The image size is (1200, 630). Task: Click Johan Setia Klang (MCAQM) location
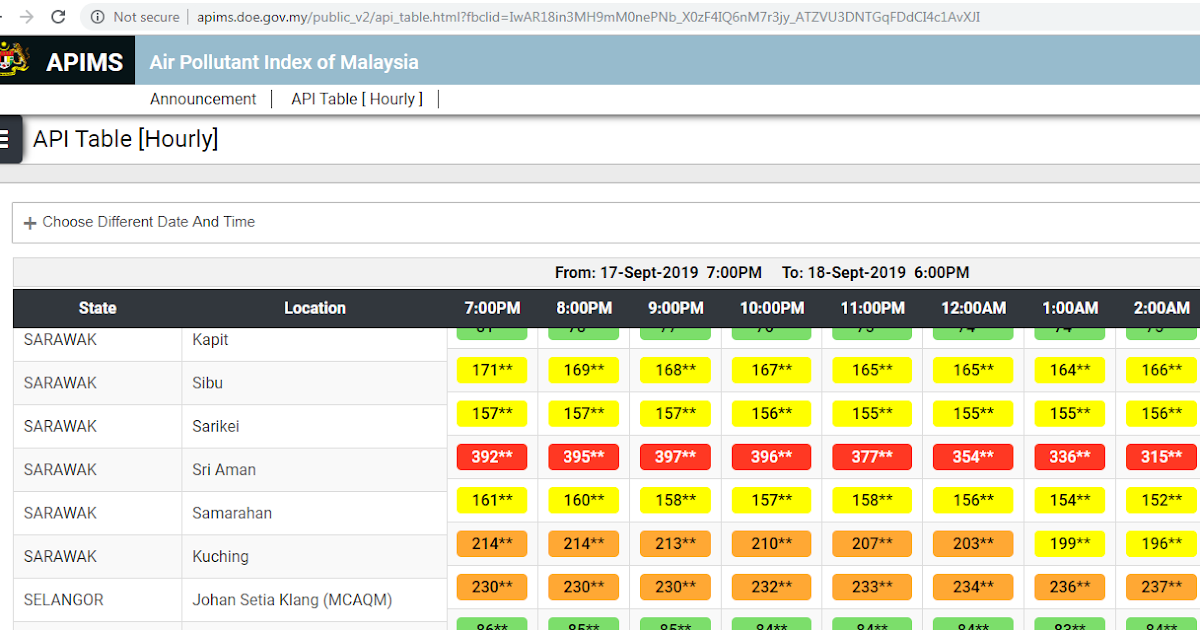pos(292,600)
